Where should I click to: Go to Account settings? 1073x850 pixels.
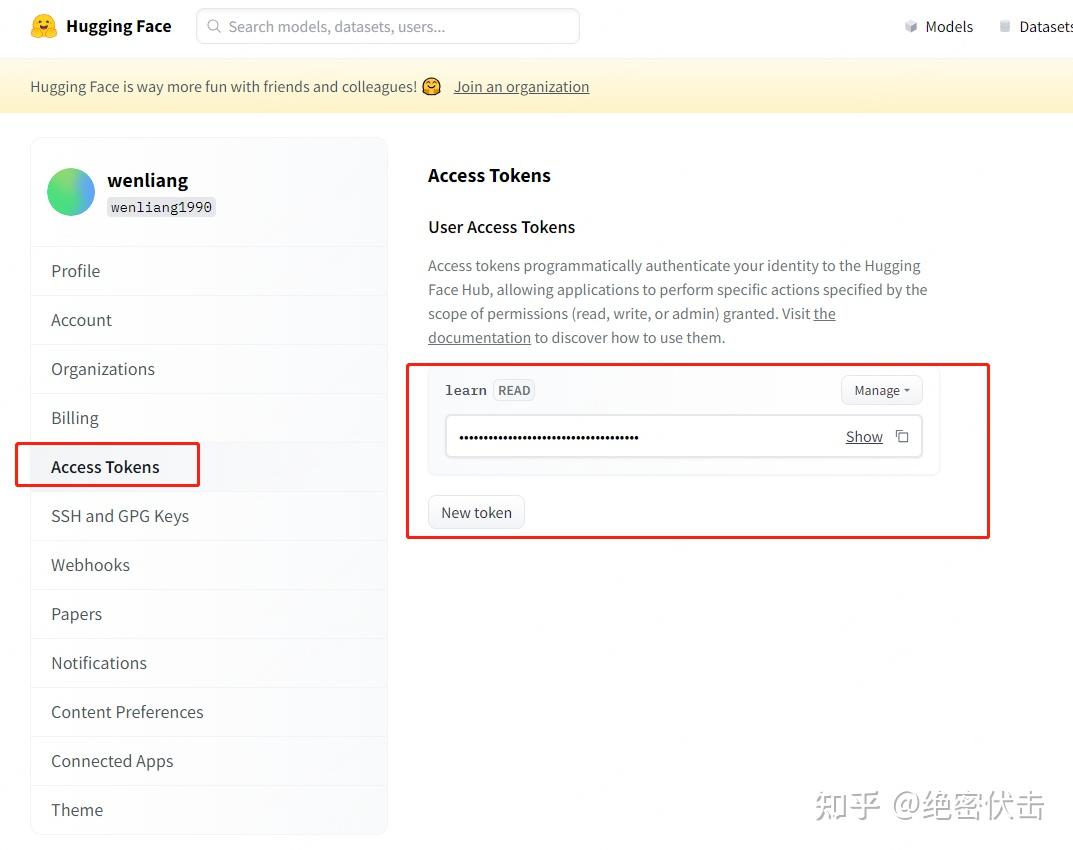coord(82,320)
